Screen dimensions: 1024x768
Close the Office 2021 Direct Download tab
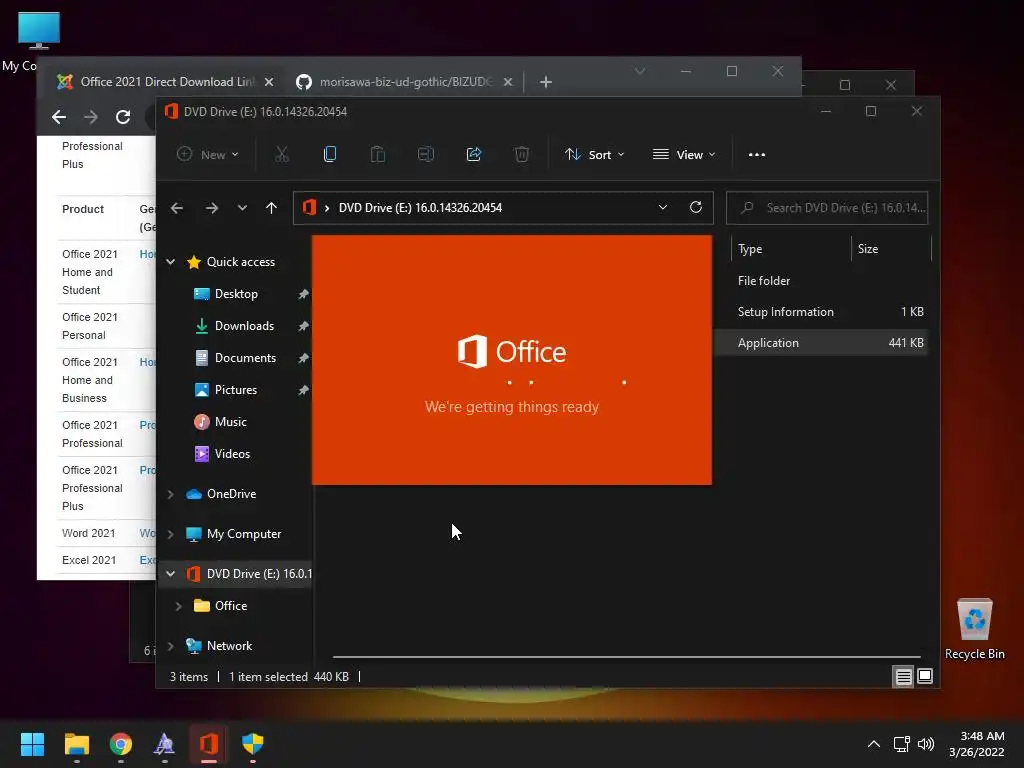[268, 82]
